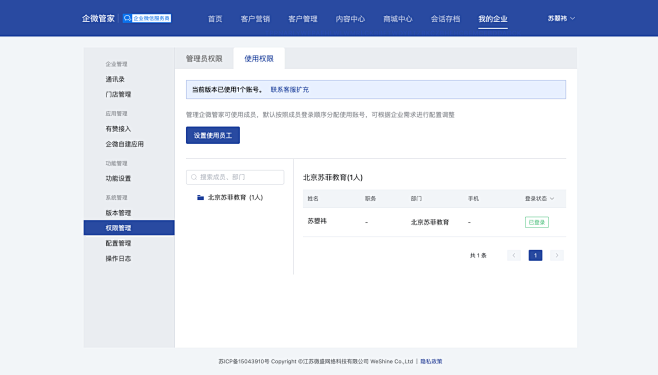Open 客户营销 in the top navigation
Viewport: 658px width, 375px height.
(x=255, y=19)
